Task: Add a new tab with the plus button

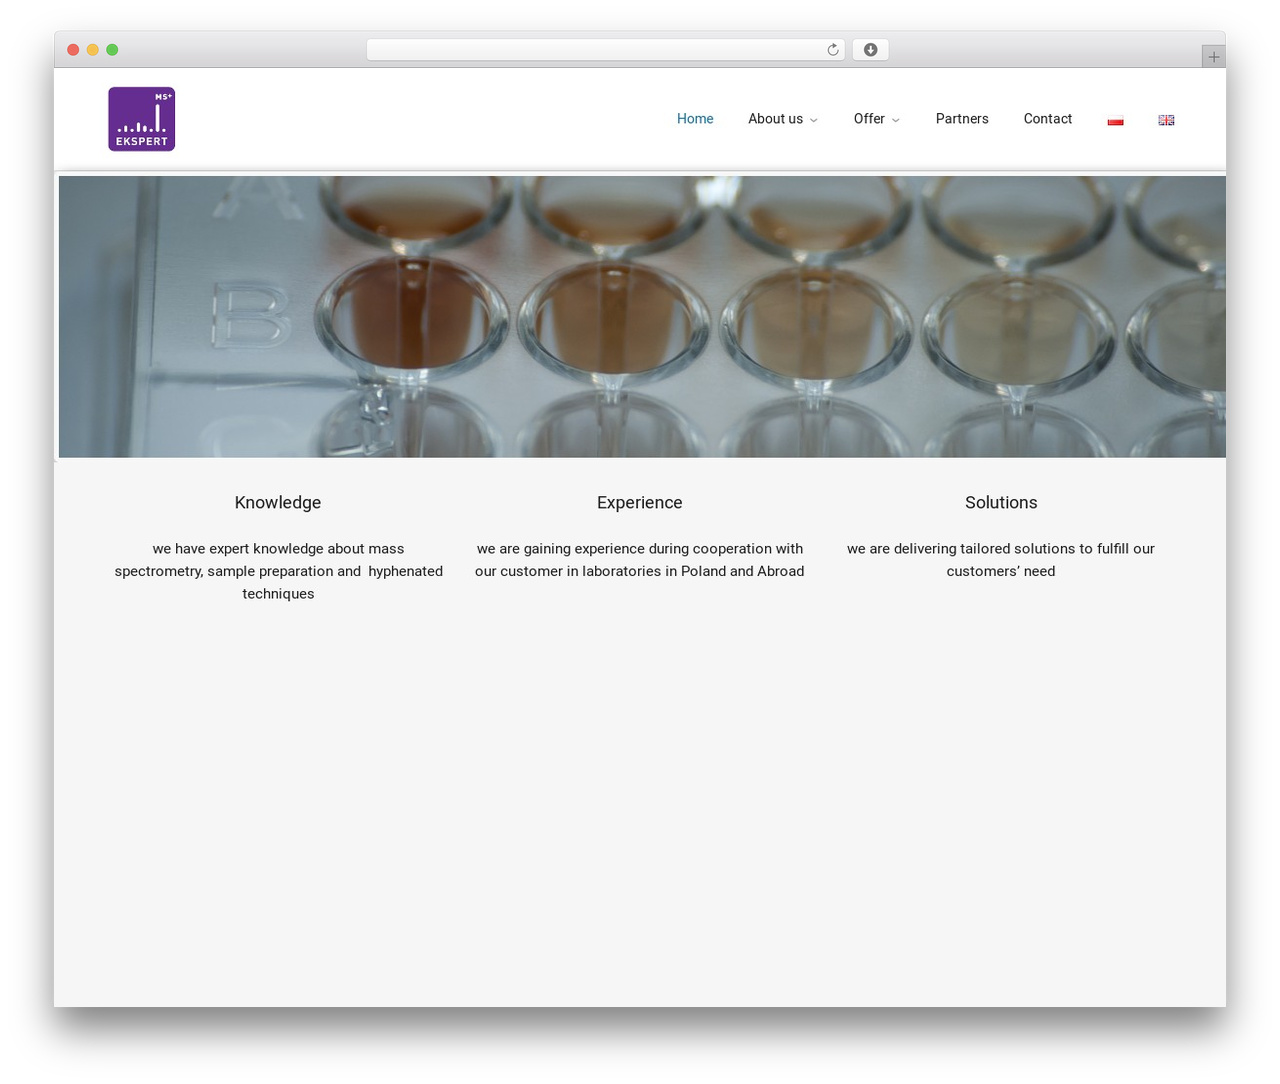Action: (x=1213, y=57)
